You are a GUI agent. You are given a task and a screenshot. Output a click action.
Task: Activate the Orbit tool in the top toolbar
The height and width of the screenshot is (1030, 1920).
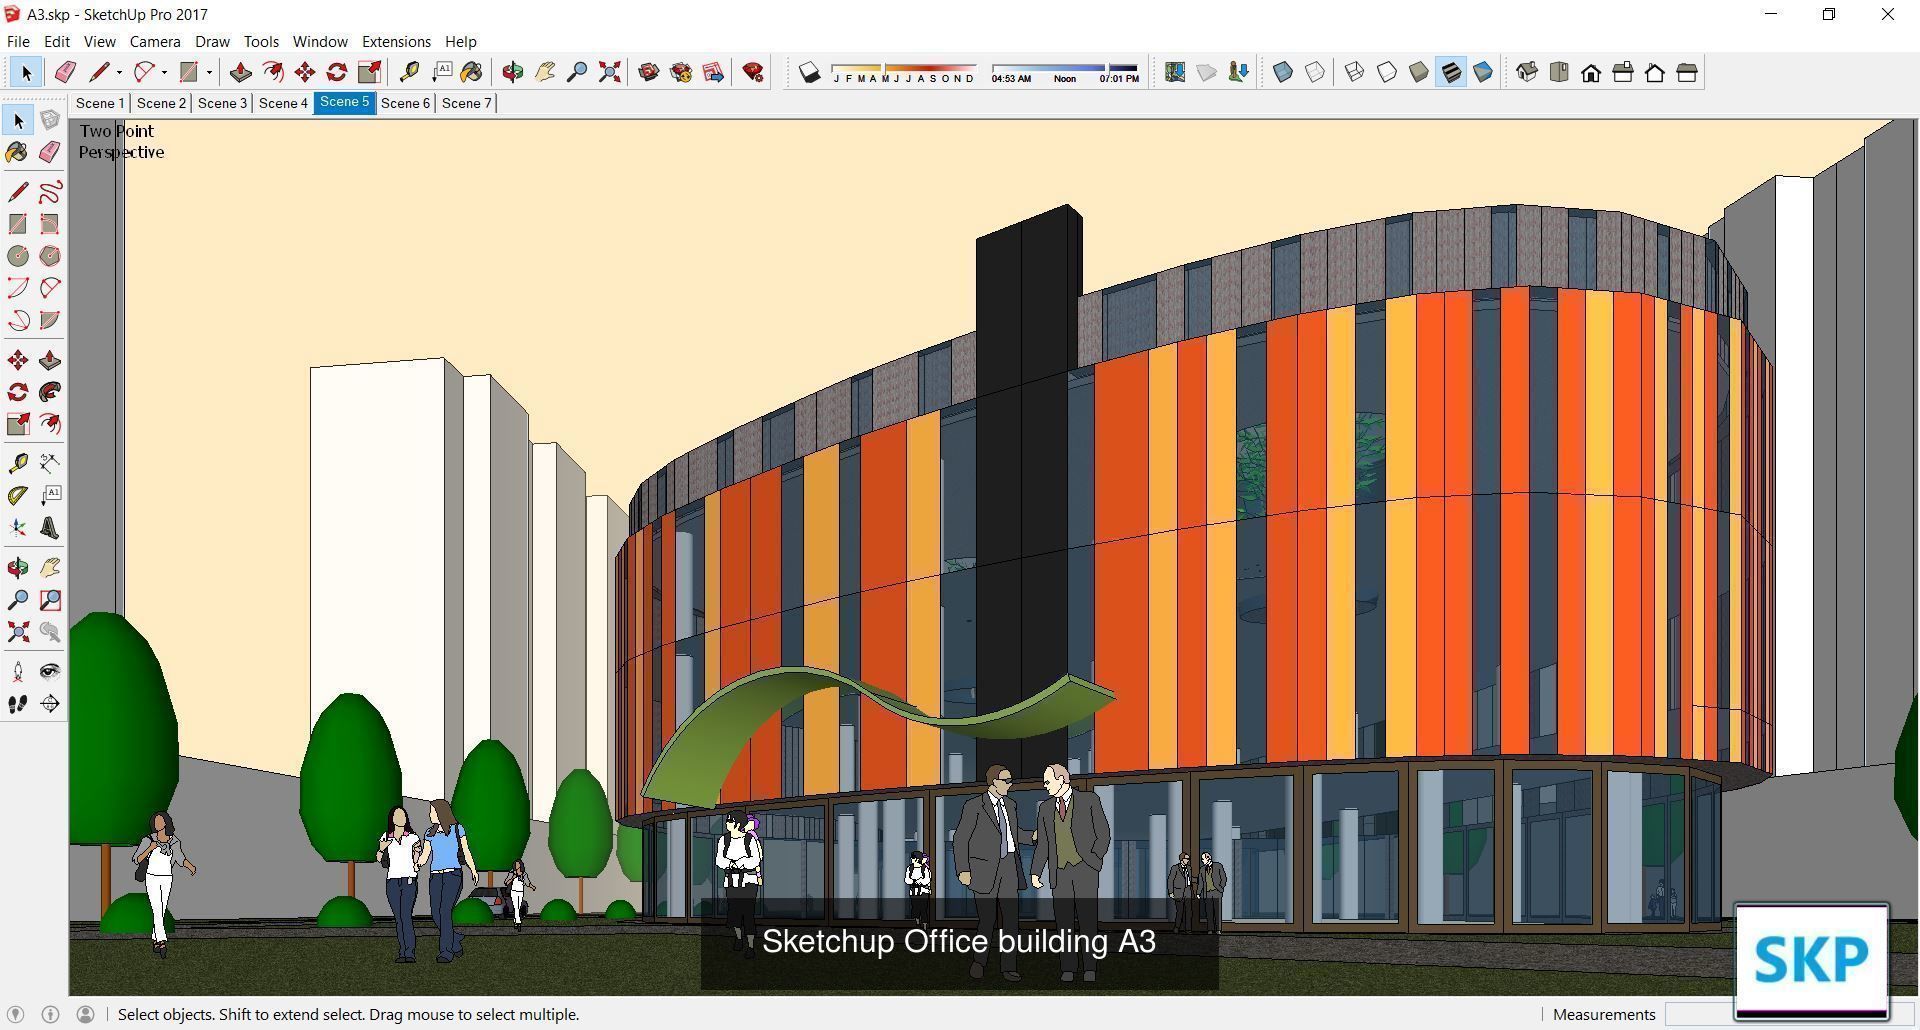[513, 72]
